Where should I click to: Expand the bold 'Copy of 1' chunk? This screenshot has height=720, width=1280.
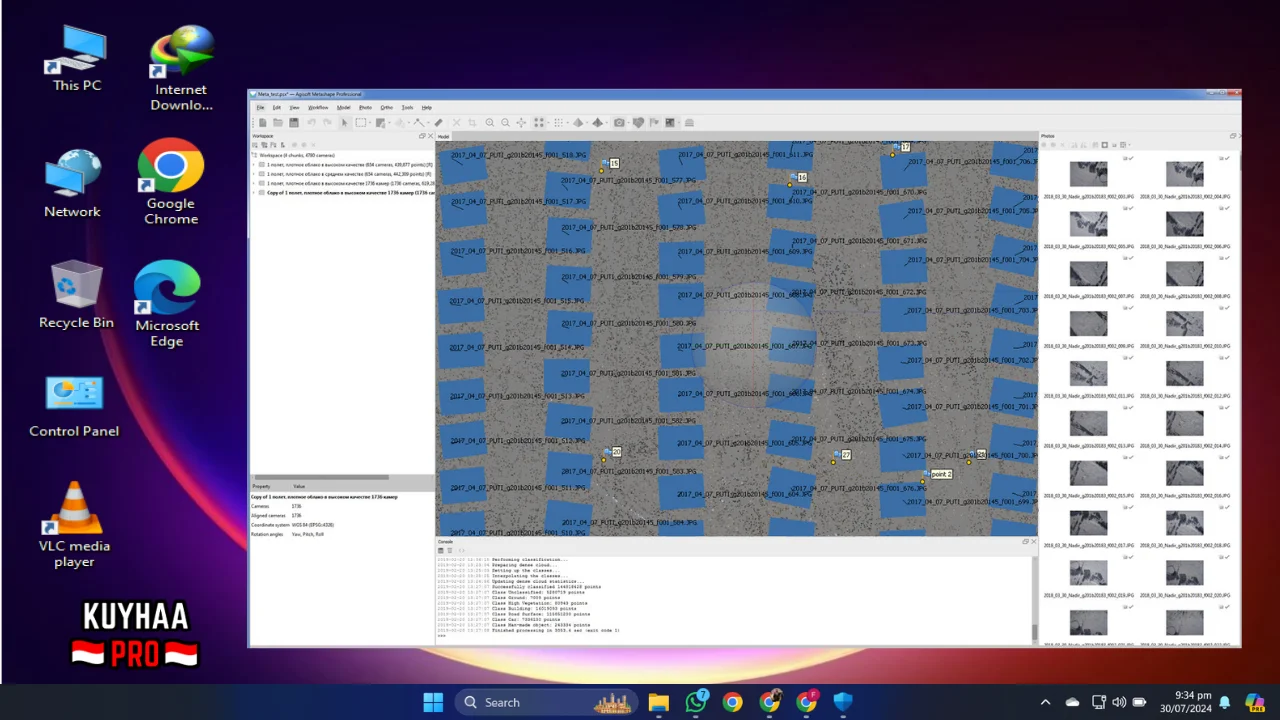tap(254, 192)
